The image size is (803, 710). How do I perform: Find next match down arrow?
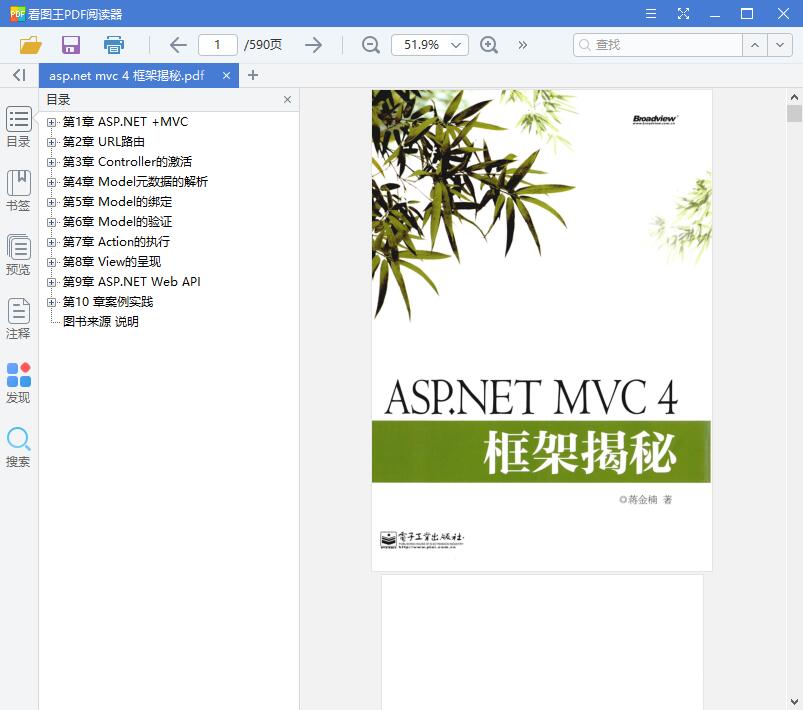point(779,45)
